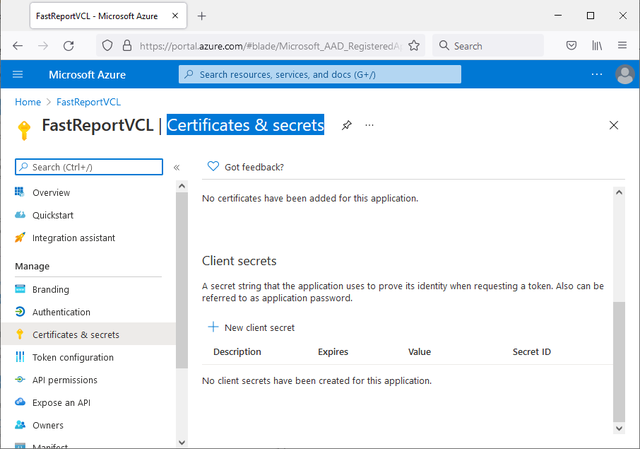Go to the Home breadcrumb
640x449 pixels.
click(x=28, y=102)
